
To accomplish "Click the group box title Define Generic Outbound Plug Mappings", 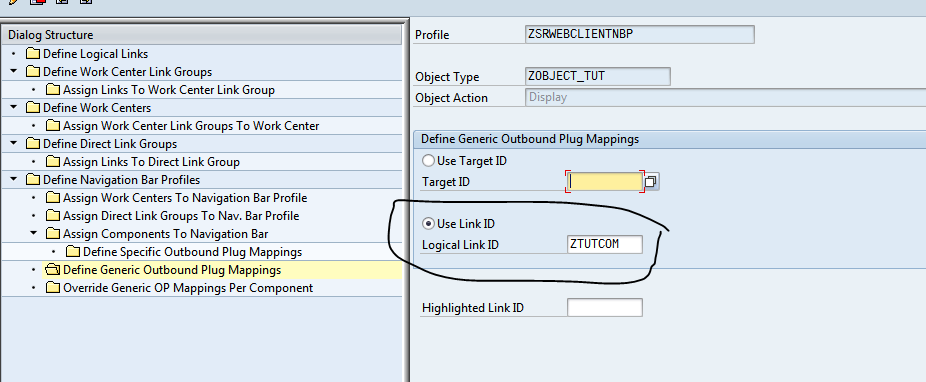I will coord(530,139).
